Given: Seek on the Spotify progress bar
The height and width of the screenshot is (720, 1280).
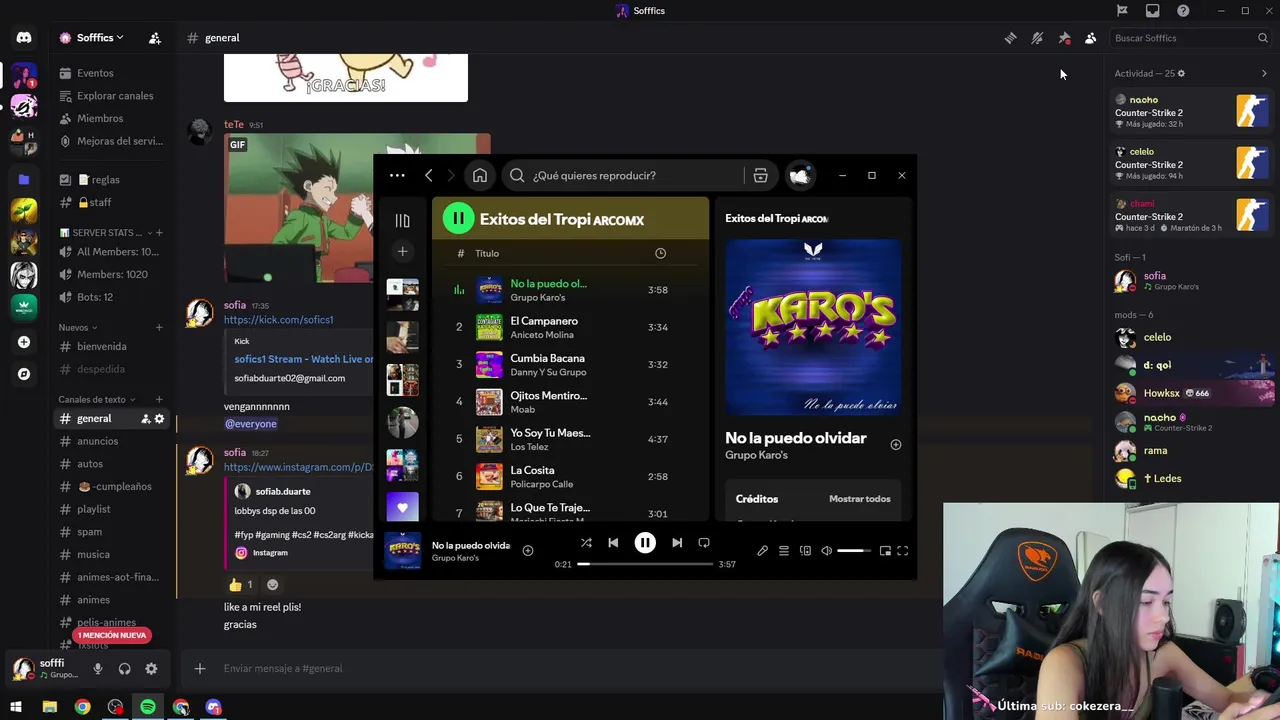Looking at the screenshot, I should coord(645,564).
